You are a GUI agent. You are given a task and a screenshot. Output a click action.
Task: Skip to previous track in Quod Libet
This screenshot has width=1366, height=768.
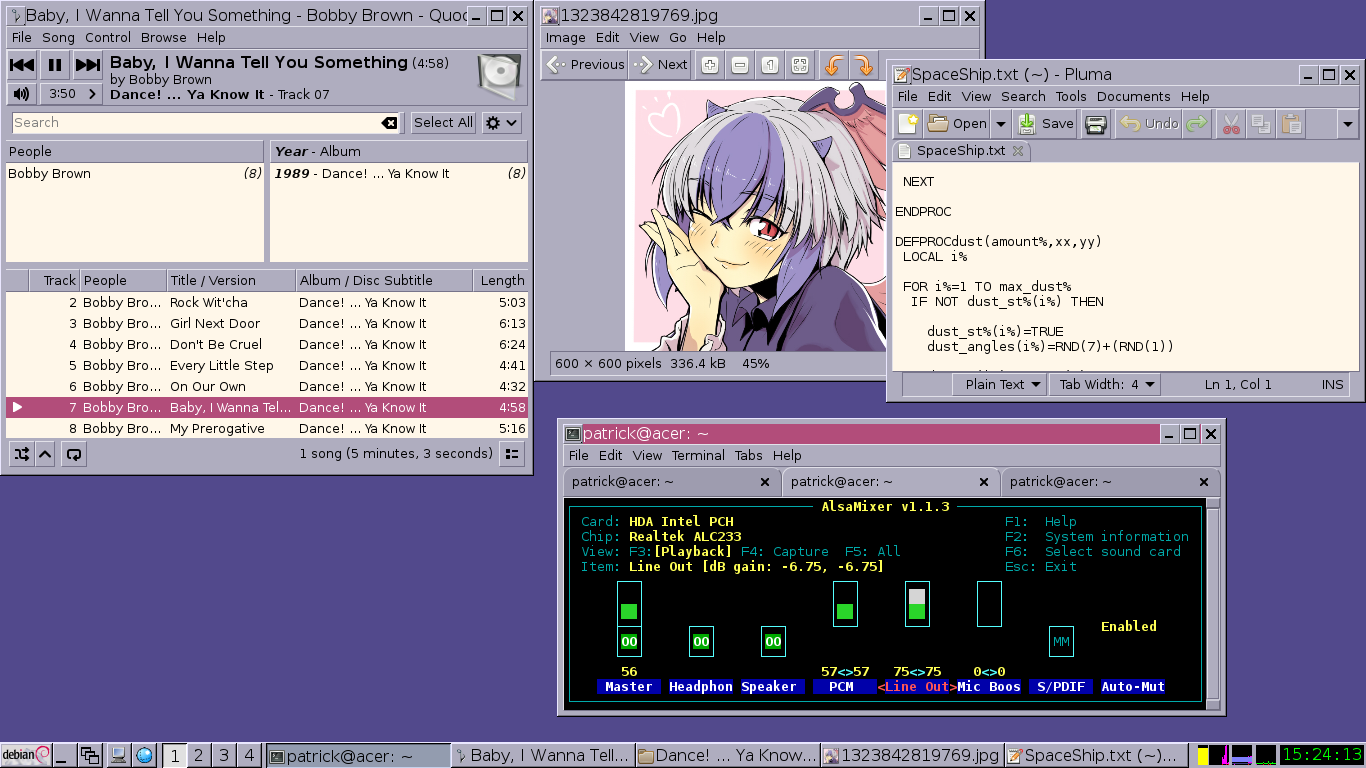click(22, 66)
